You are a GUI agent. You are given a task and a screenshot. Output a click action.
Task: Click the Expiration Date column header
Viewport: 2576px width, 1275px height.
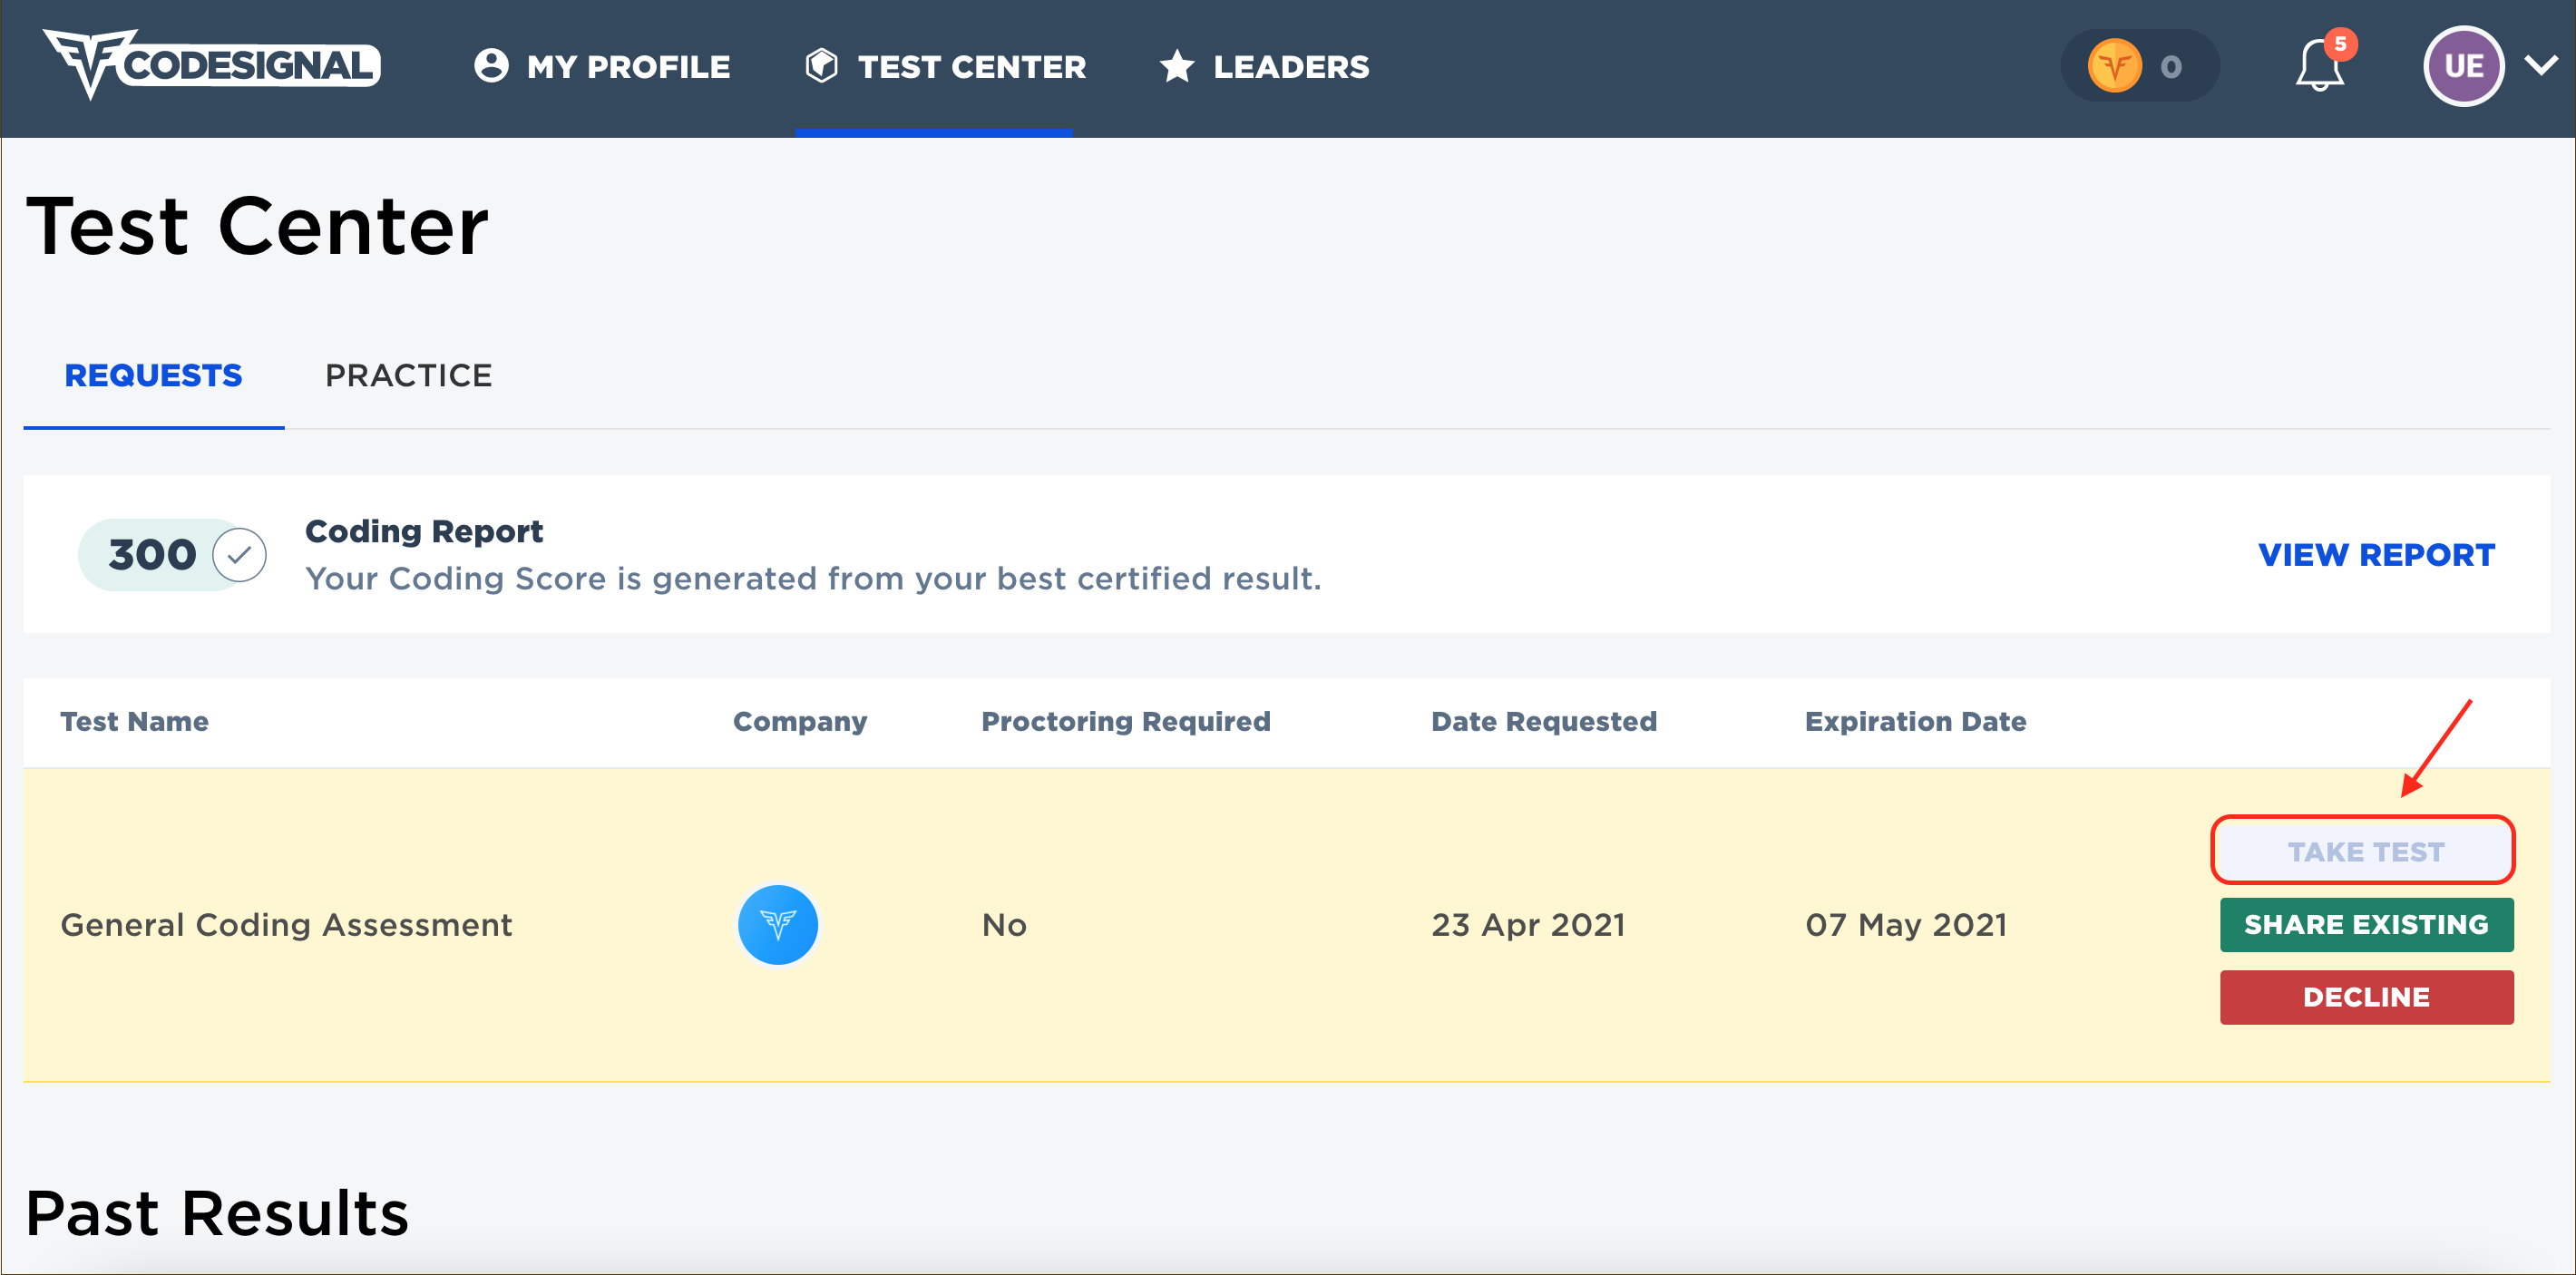[1916, 721]
